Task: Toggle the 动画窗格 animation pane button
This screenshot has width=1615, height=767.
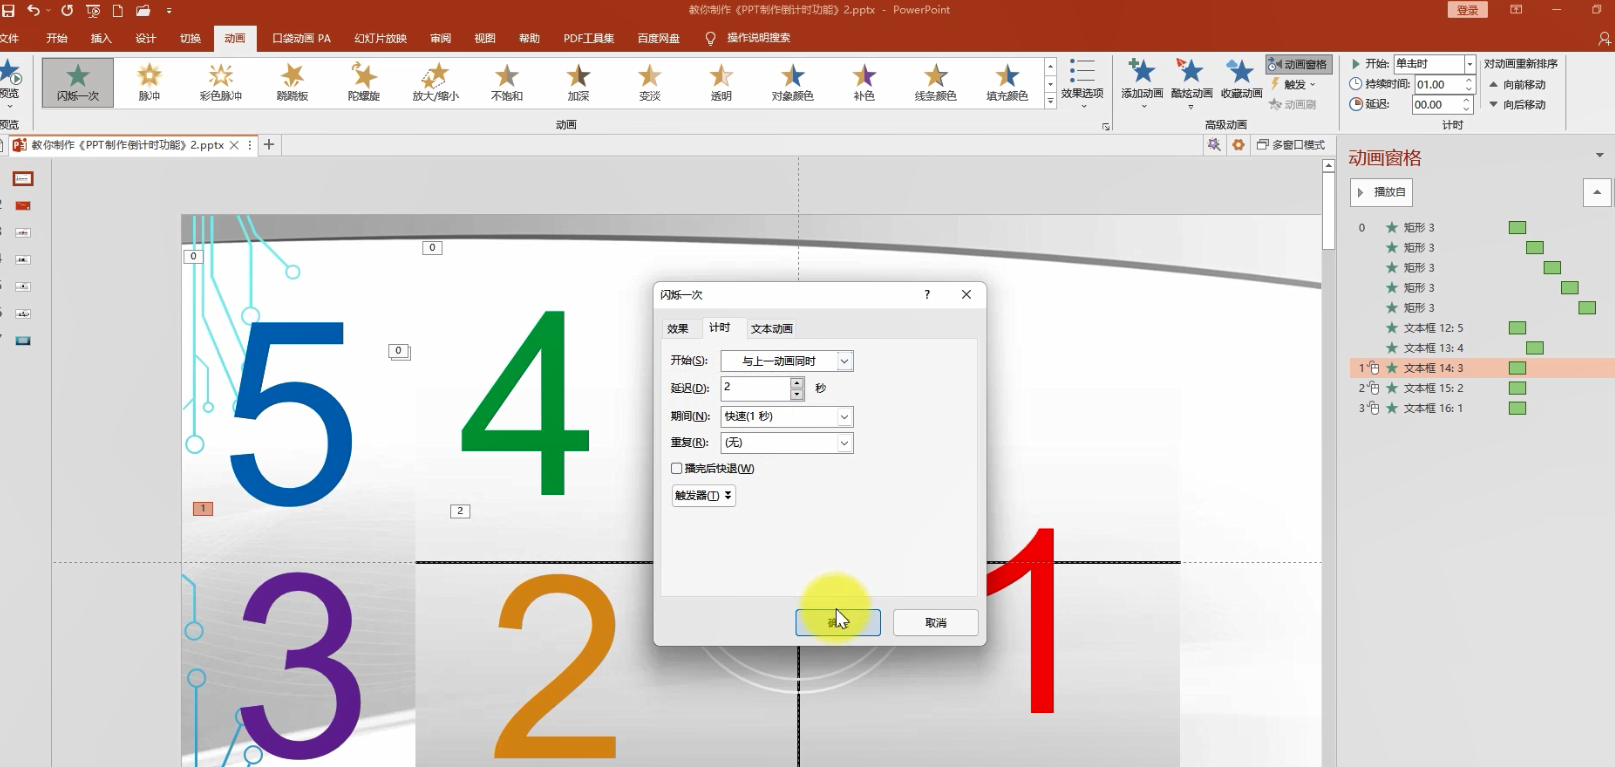Action: [1298, 64]
